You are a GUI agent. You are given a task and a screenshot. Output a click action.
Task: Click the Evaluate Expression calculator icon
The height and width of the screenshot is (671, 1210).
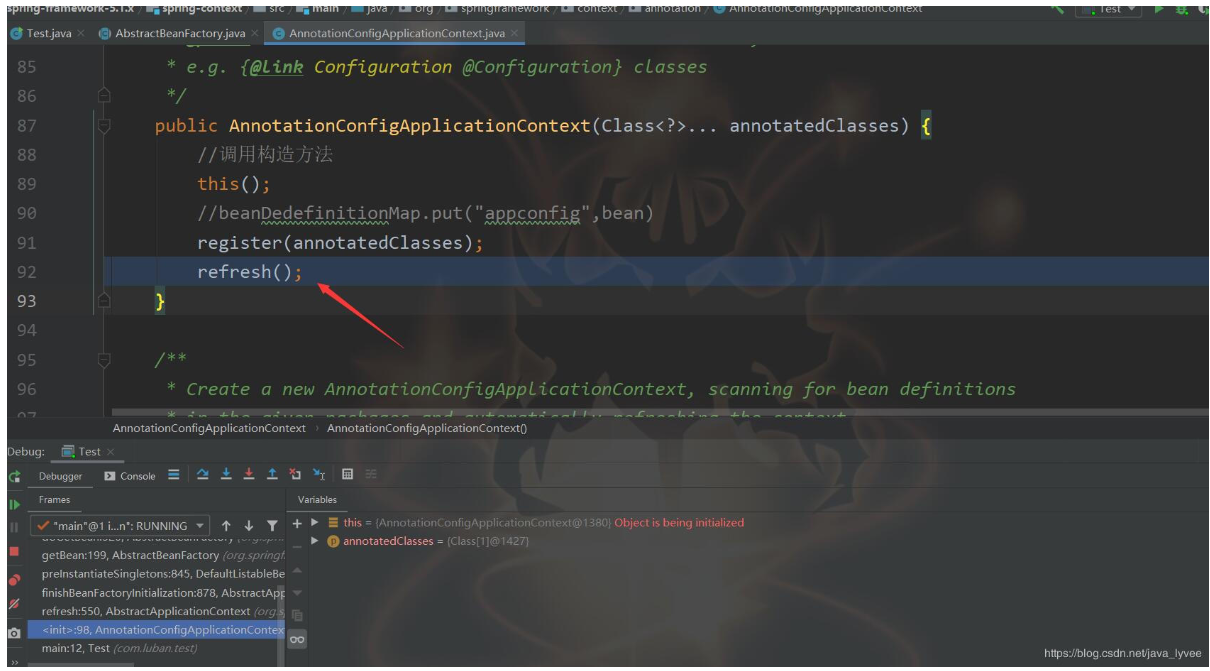(347, 475)
